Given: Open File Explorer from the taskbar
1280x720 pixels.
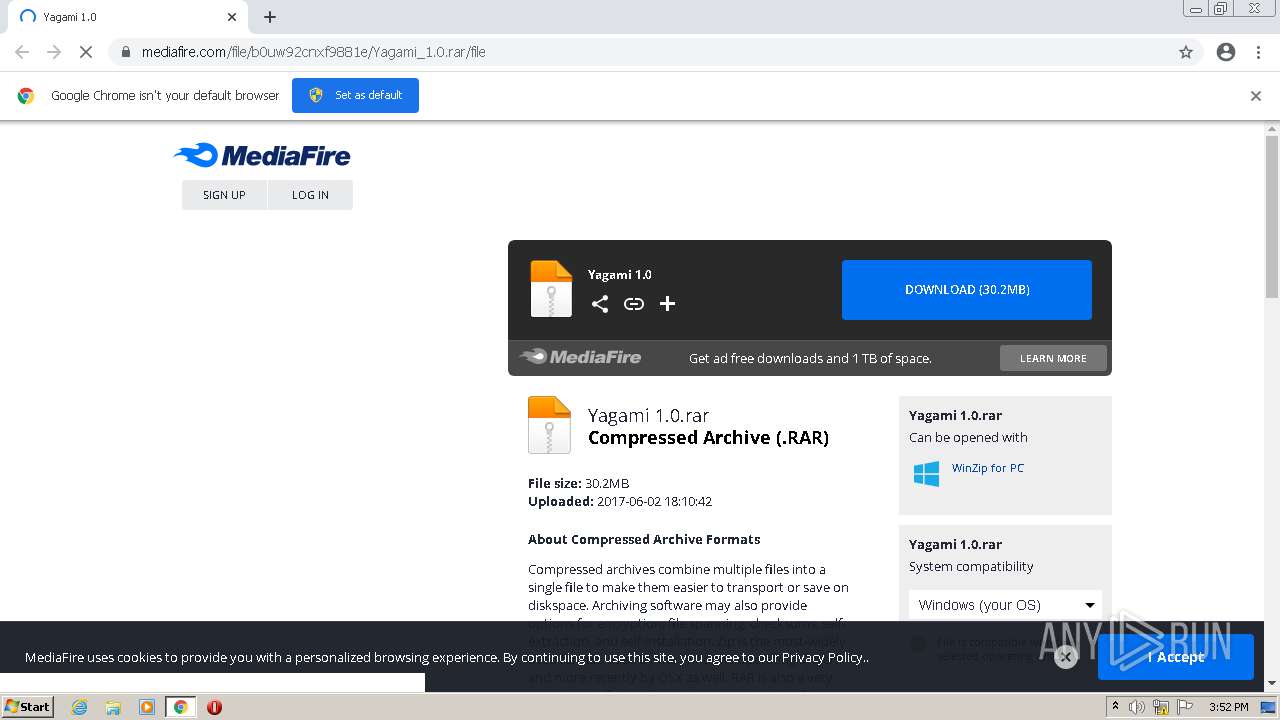Looking at the screenshot, I should coord(113,707).
